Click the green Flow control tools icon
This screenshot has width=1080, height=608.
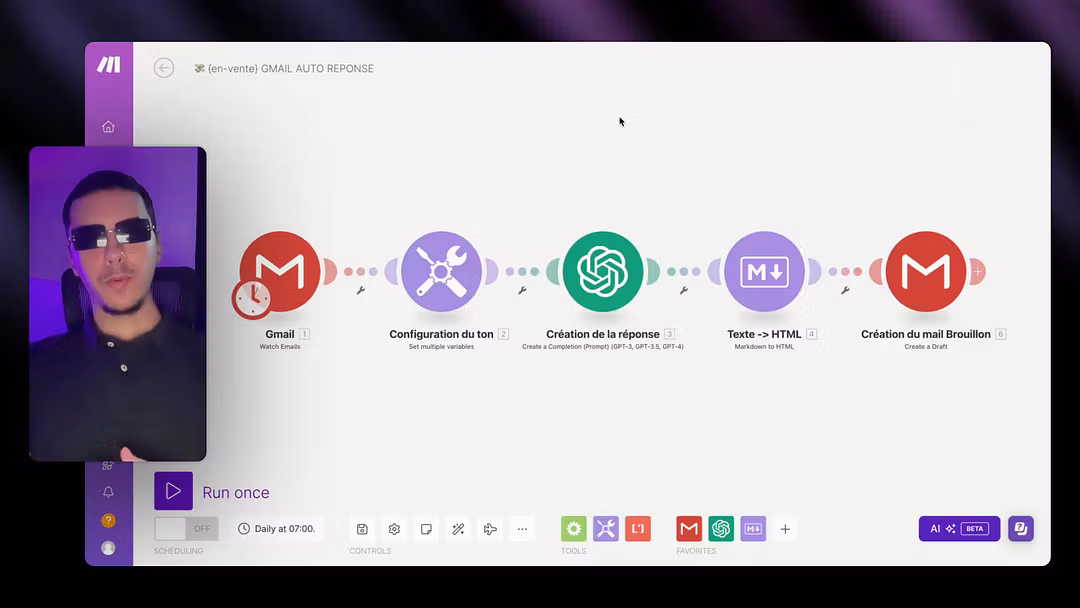coord(574,529)
